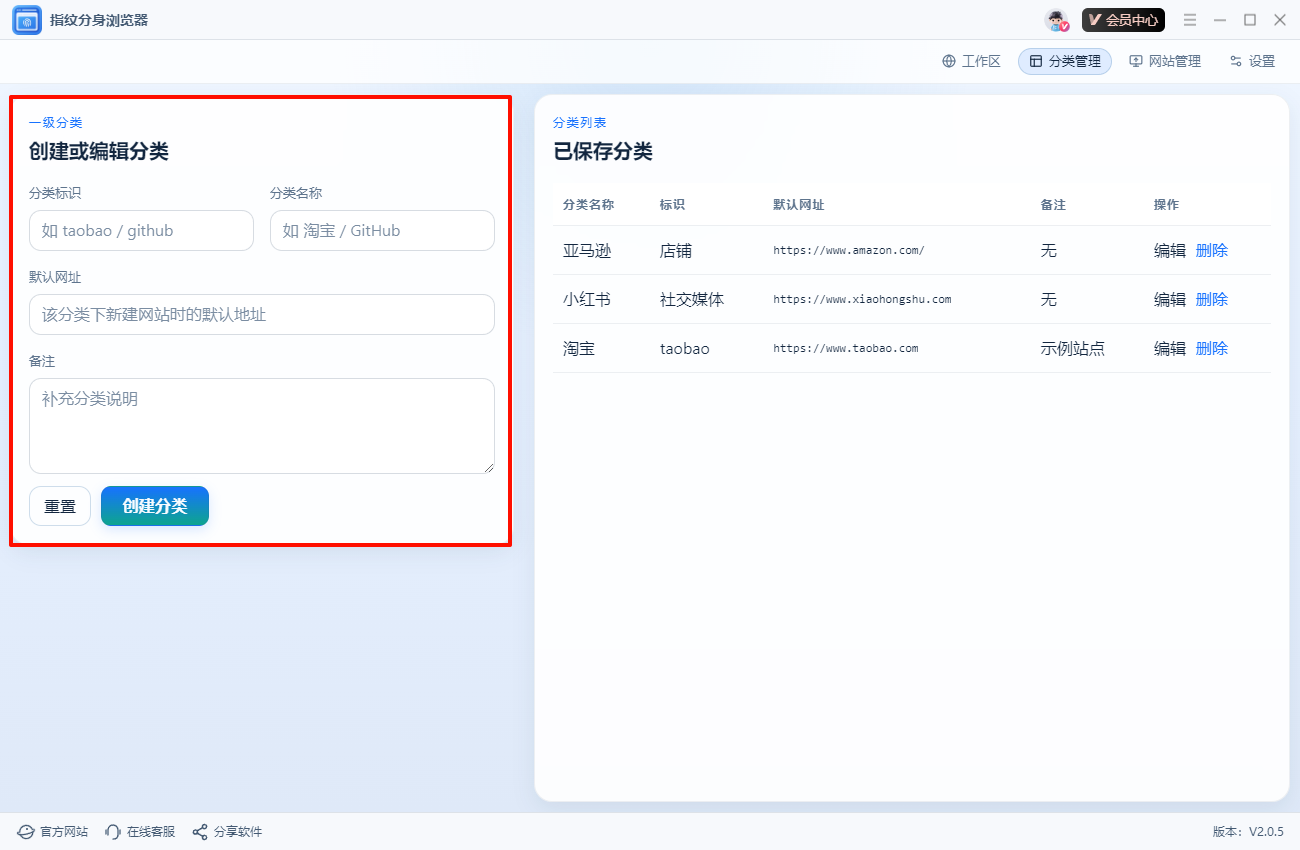Focus the 分类标识 input field

[141, 230]
